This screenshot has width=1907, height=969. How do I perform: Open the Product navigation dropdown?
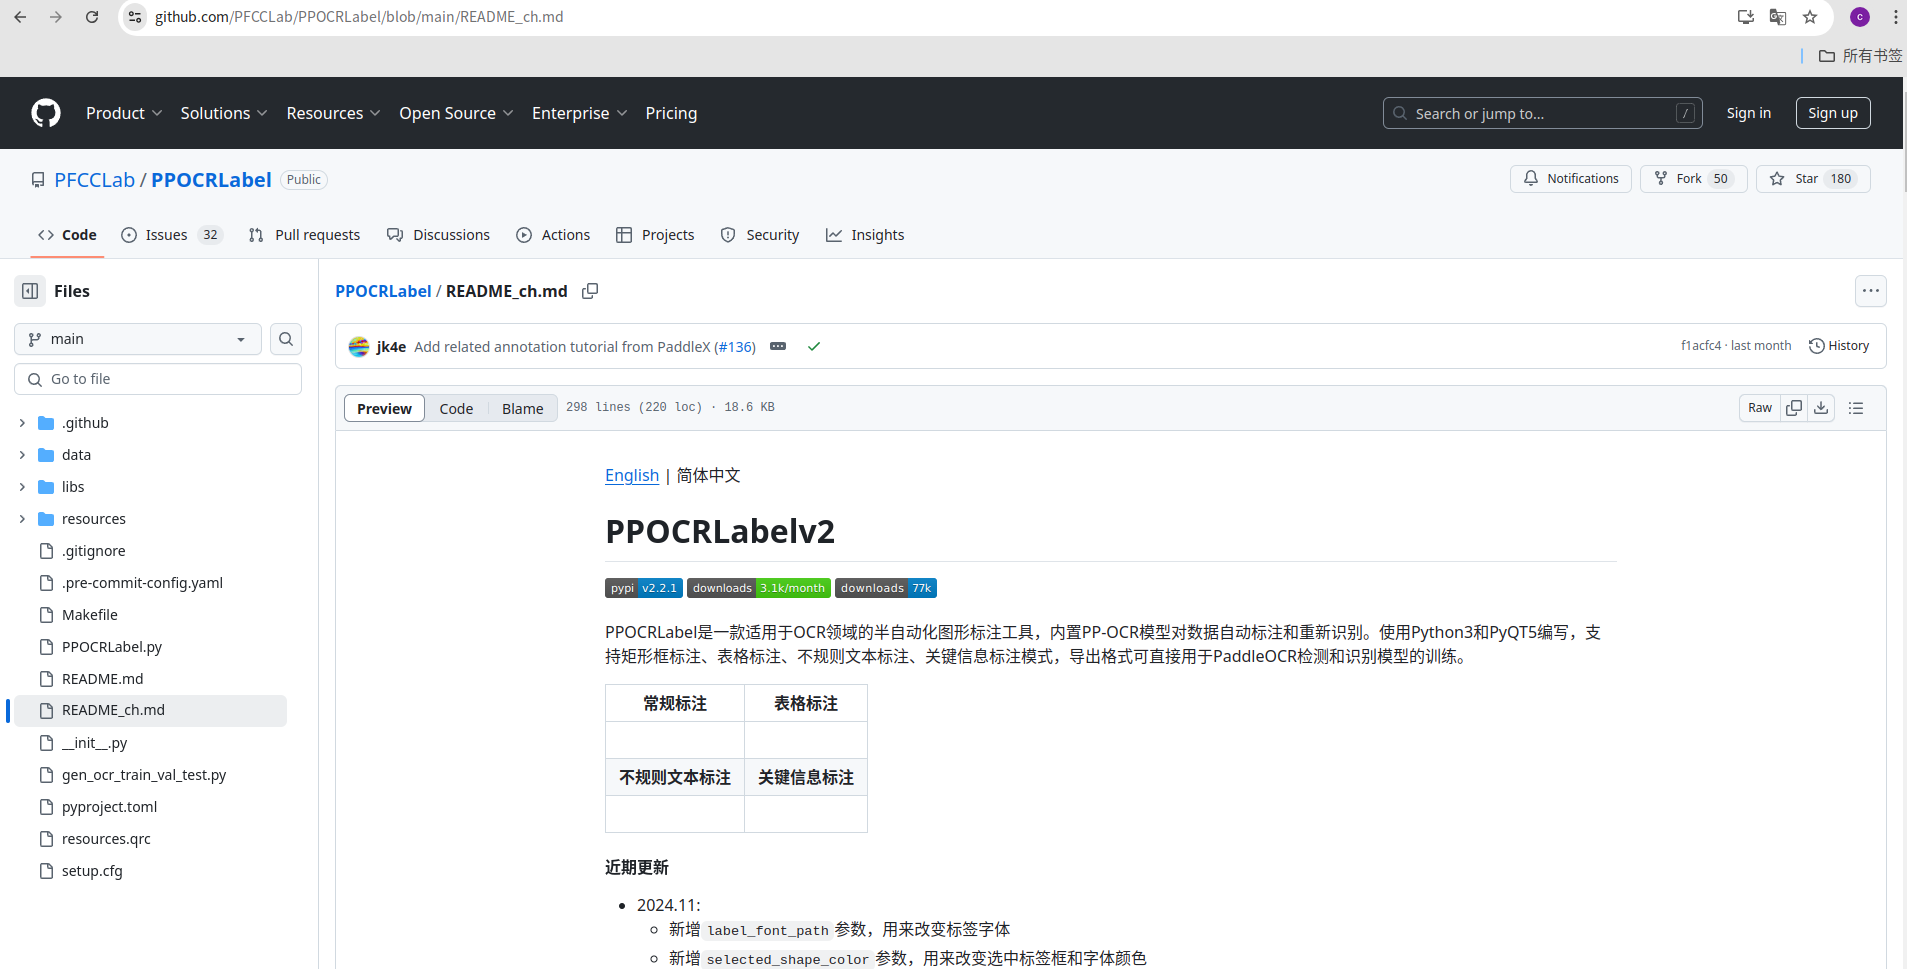coord(123,113)
